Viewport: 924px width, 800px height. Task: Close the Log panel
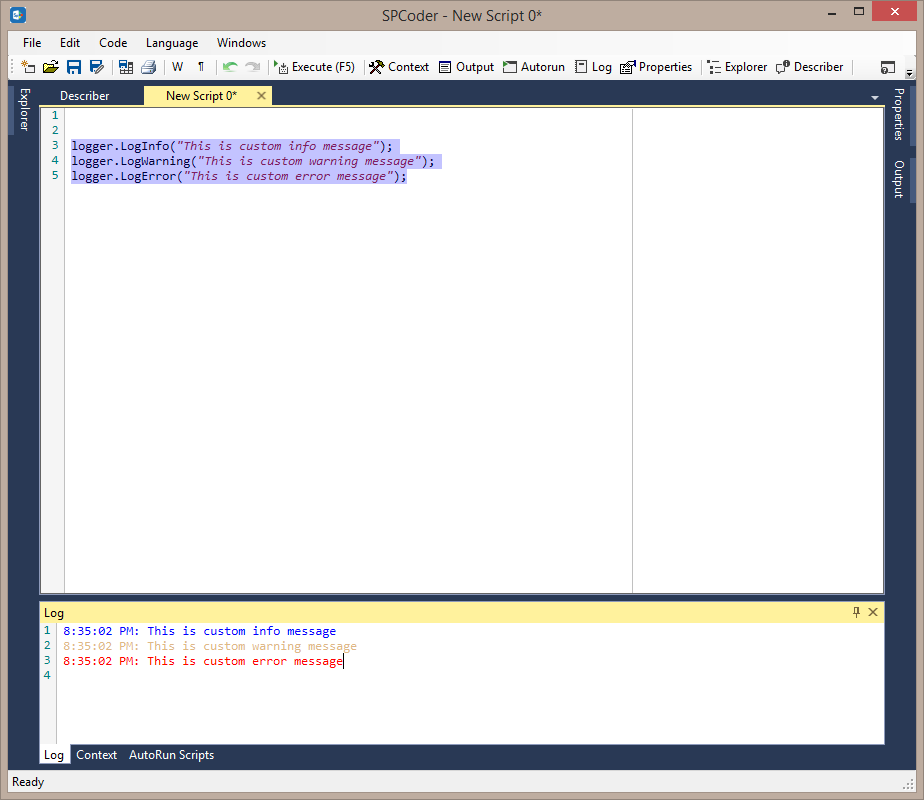point(873,612)
